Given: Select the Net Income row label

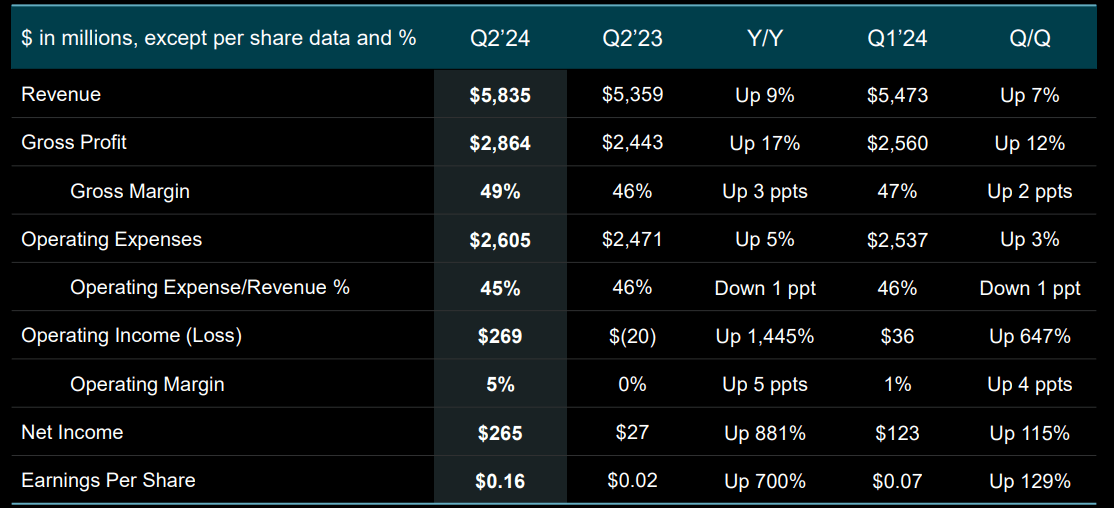Looking at the screenshot, I should (72, 433).
